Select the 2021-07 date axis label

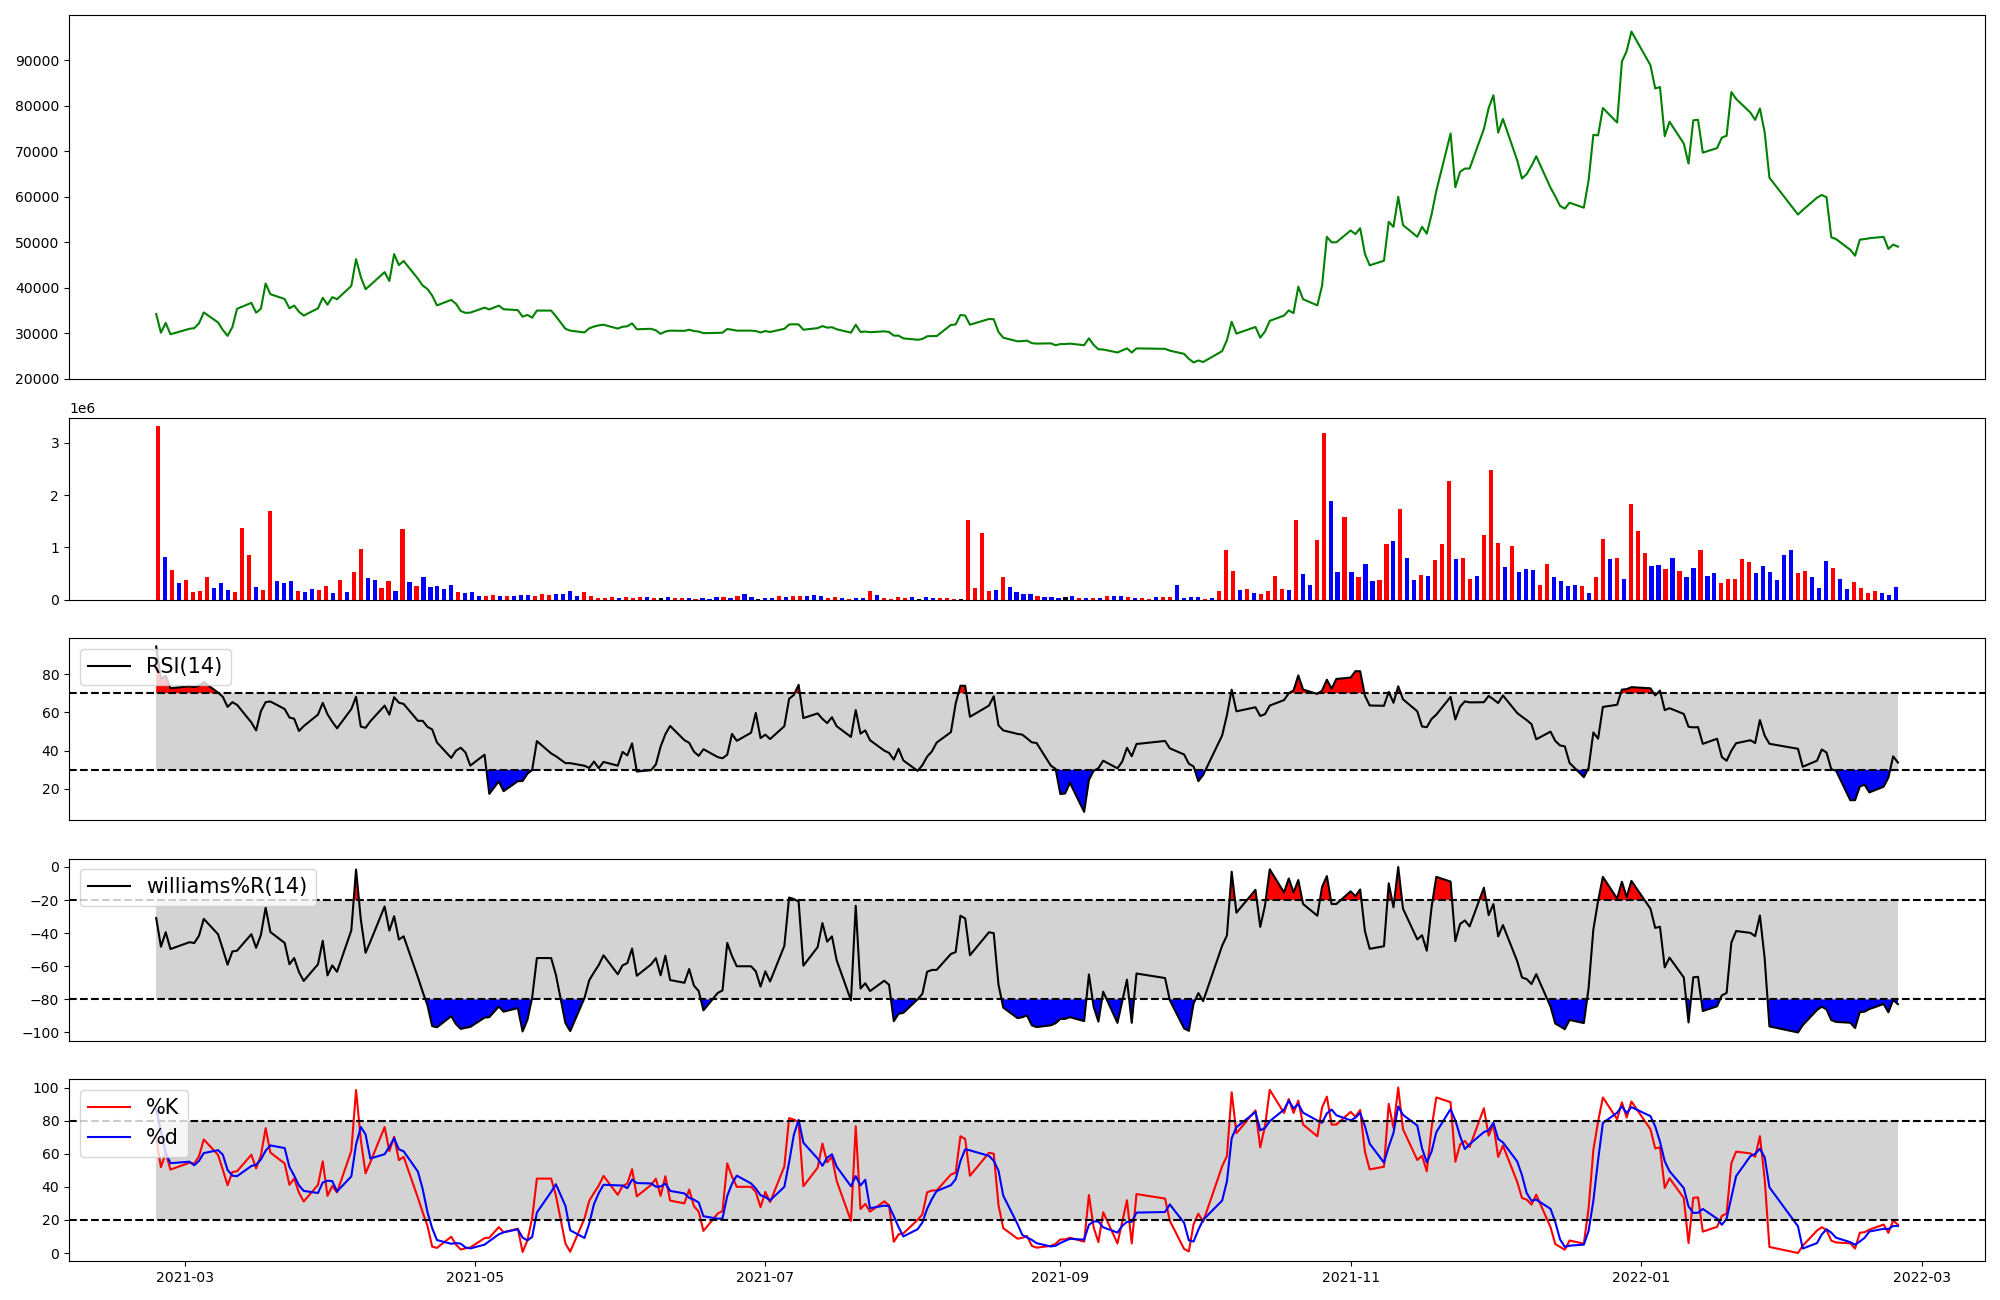(765, 1276)
